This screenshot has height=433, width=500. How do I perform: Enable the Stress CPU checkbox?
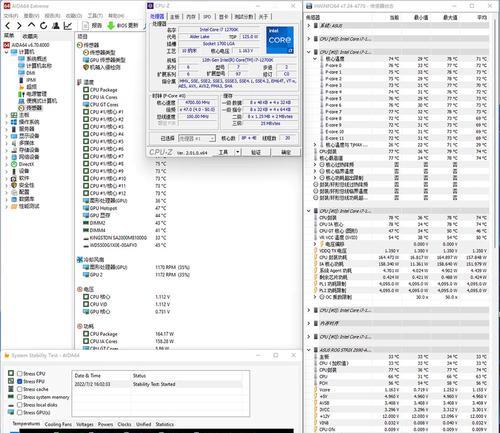20,374
